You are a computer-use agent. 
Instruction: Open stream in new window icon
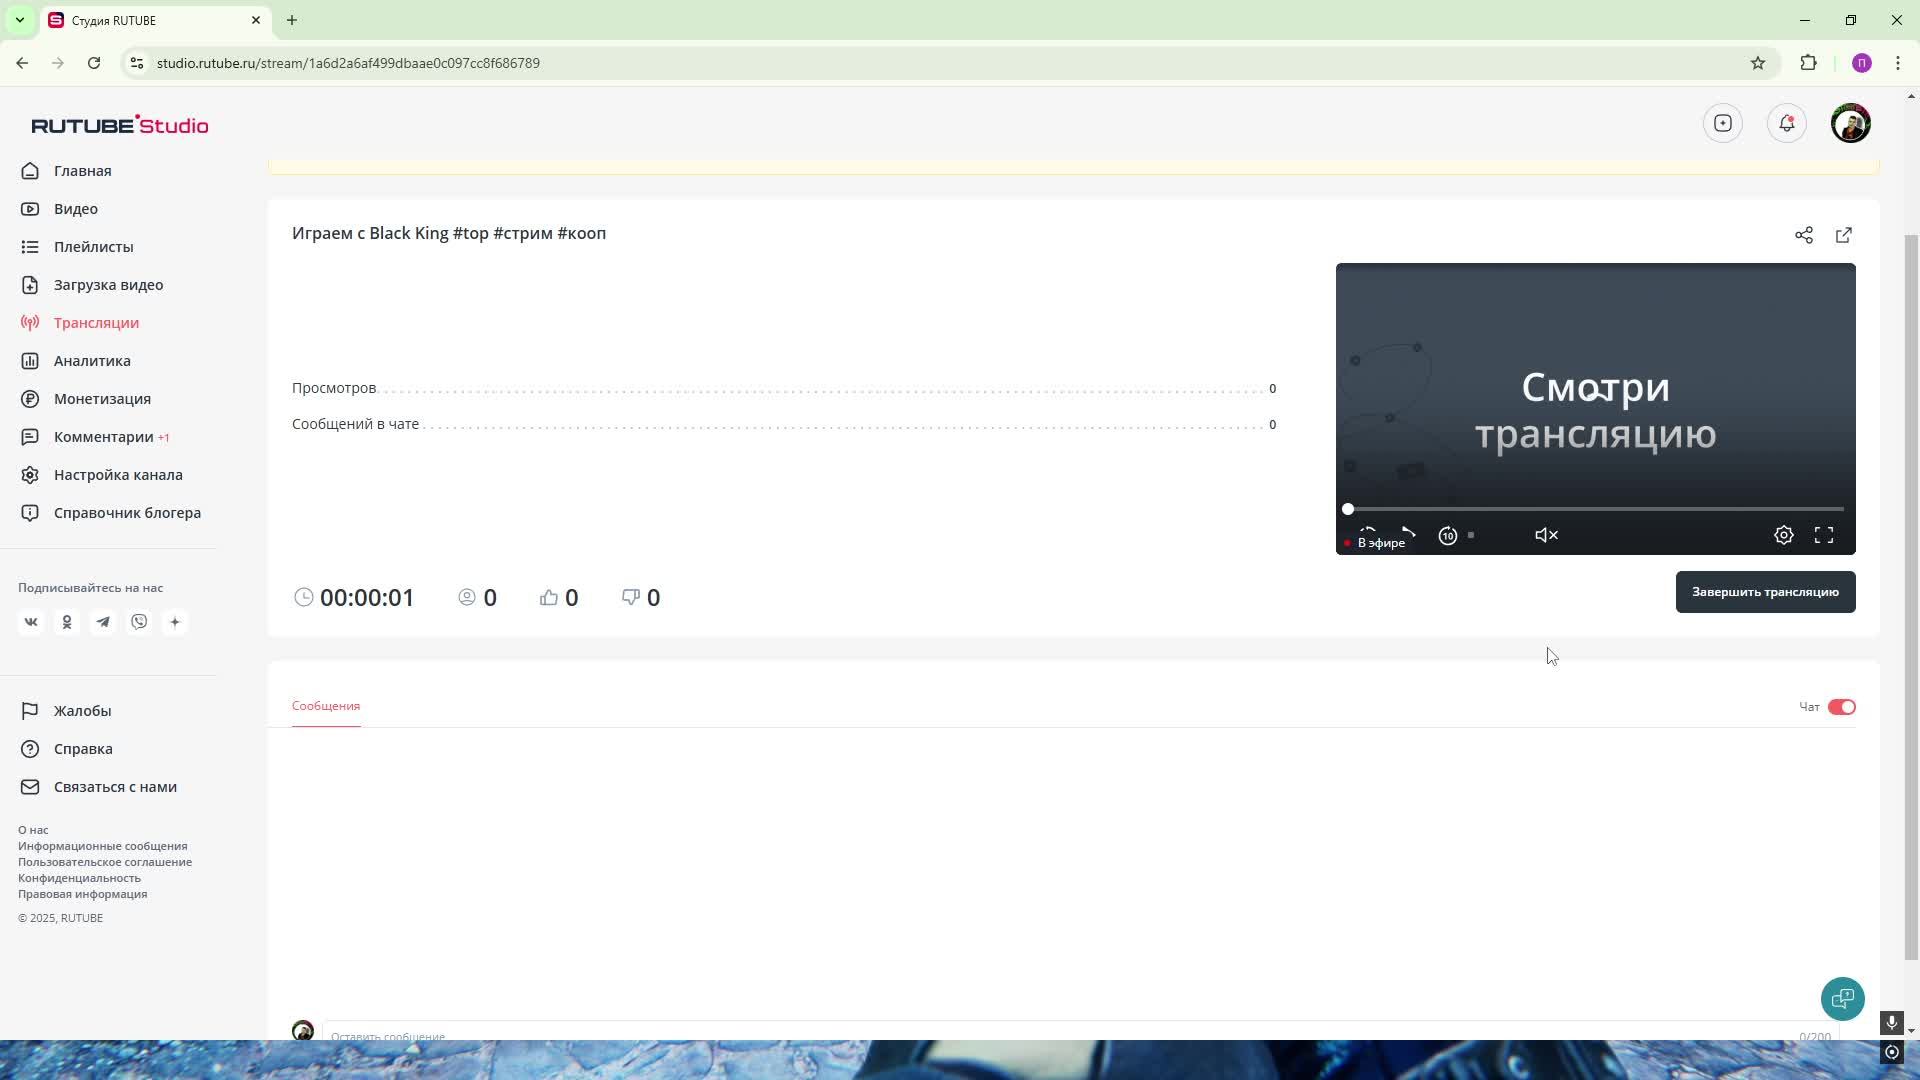(x=1843, y=235)
